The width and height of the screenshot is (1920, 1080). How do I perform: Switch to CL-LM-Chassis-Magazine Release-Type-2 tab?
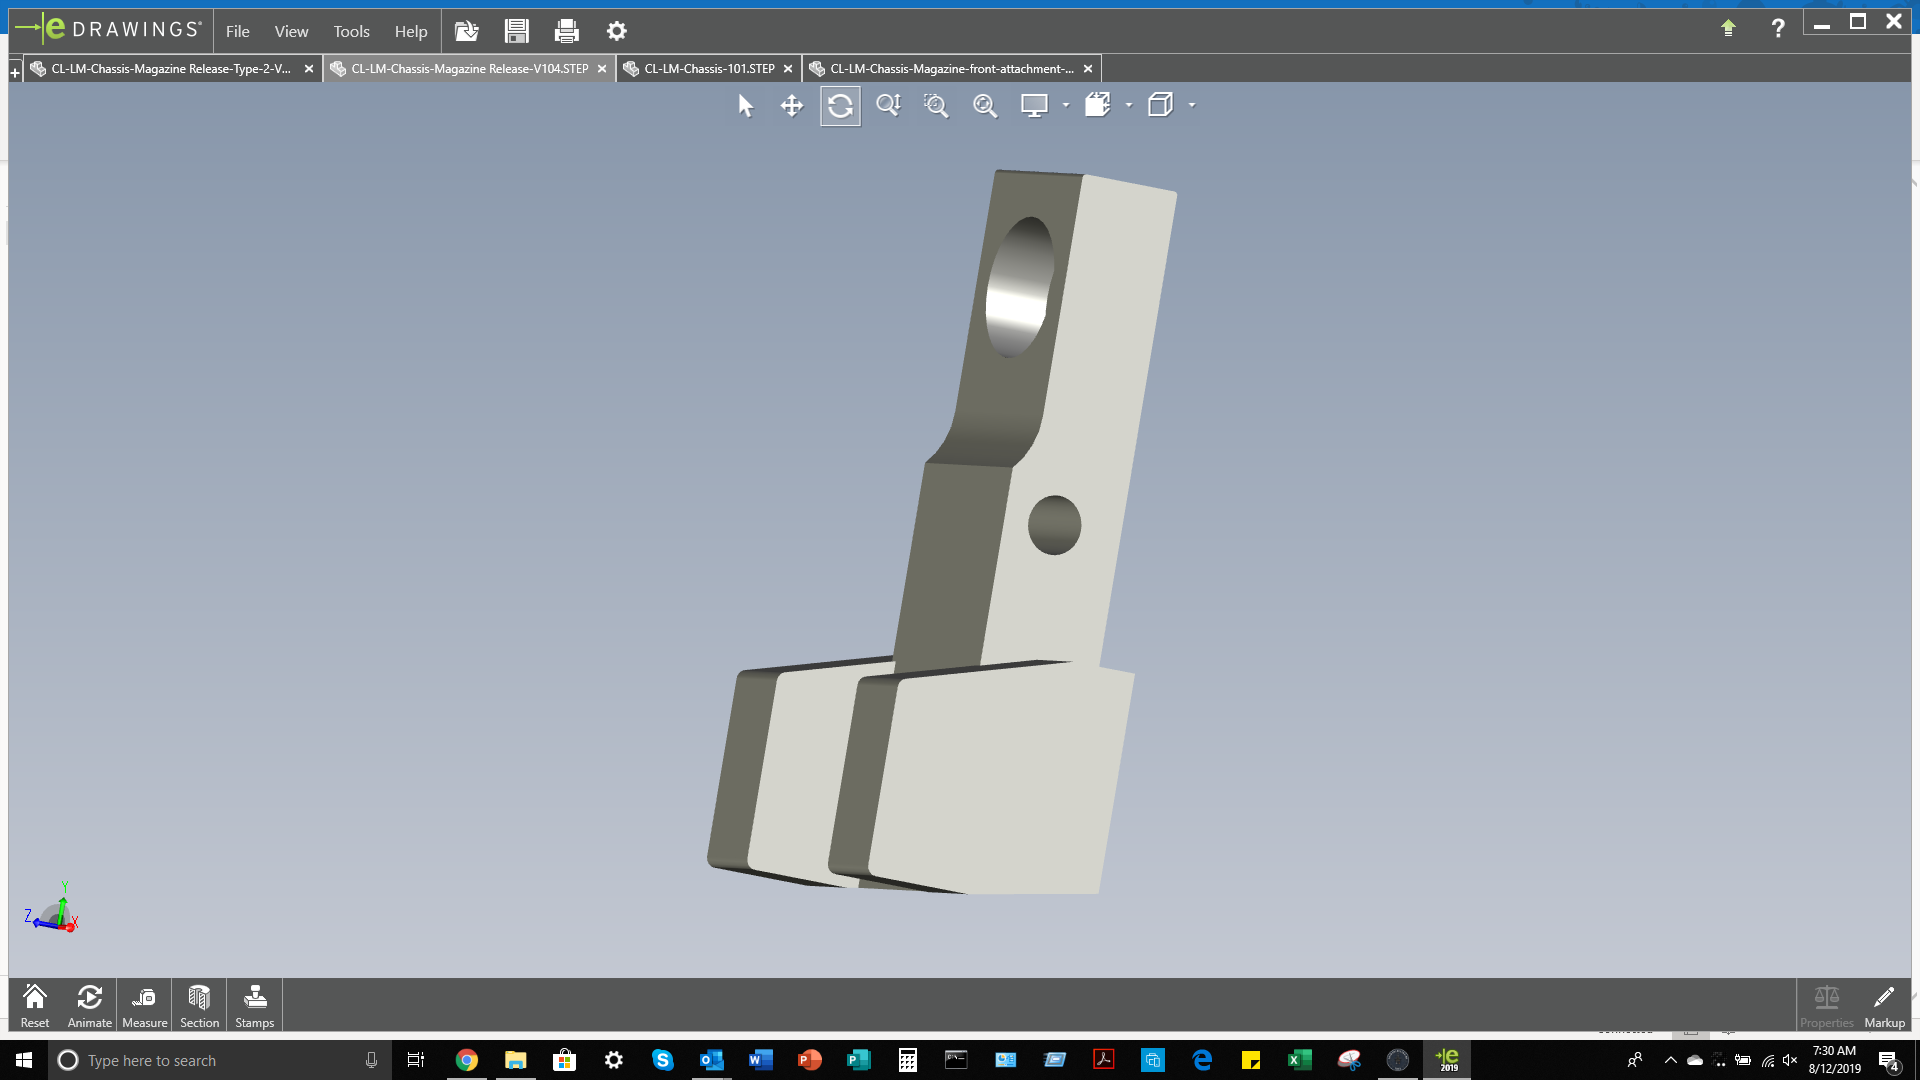pyautogui.click(x=171, y=69)
